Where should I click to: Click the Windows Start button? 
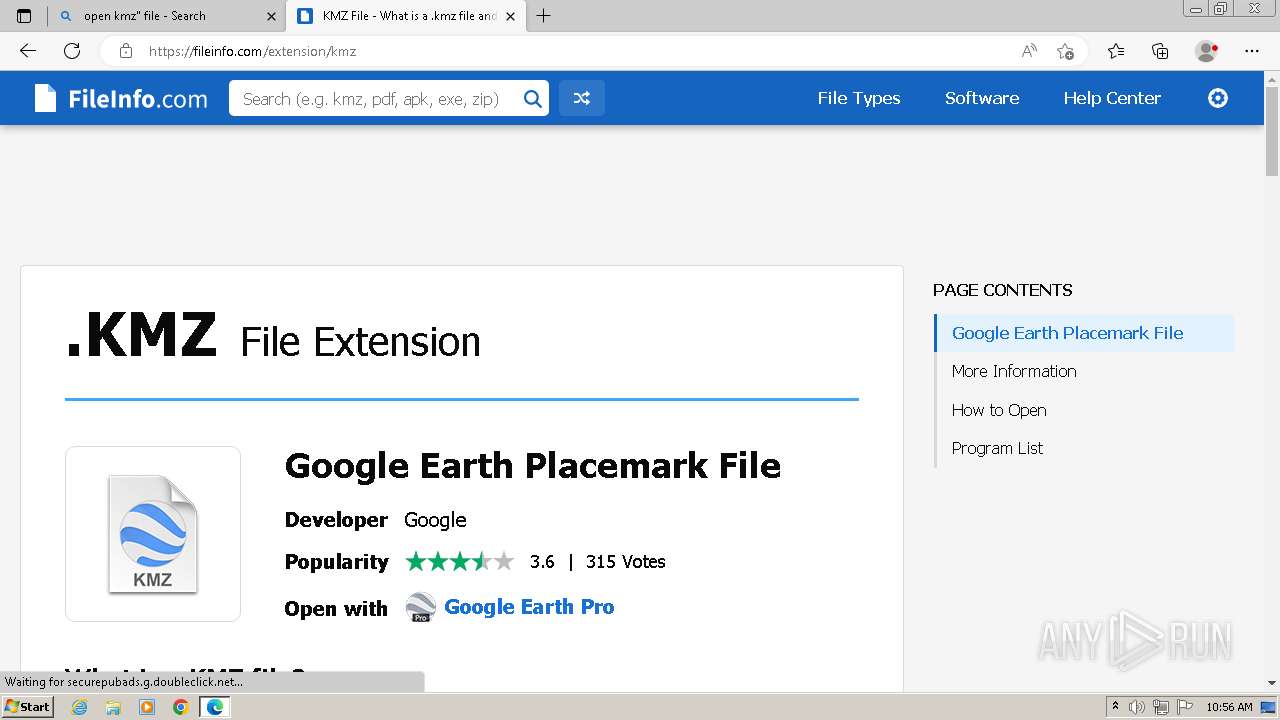27,707
